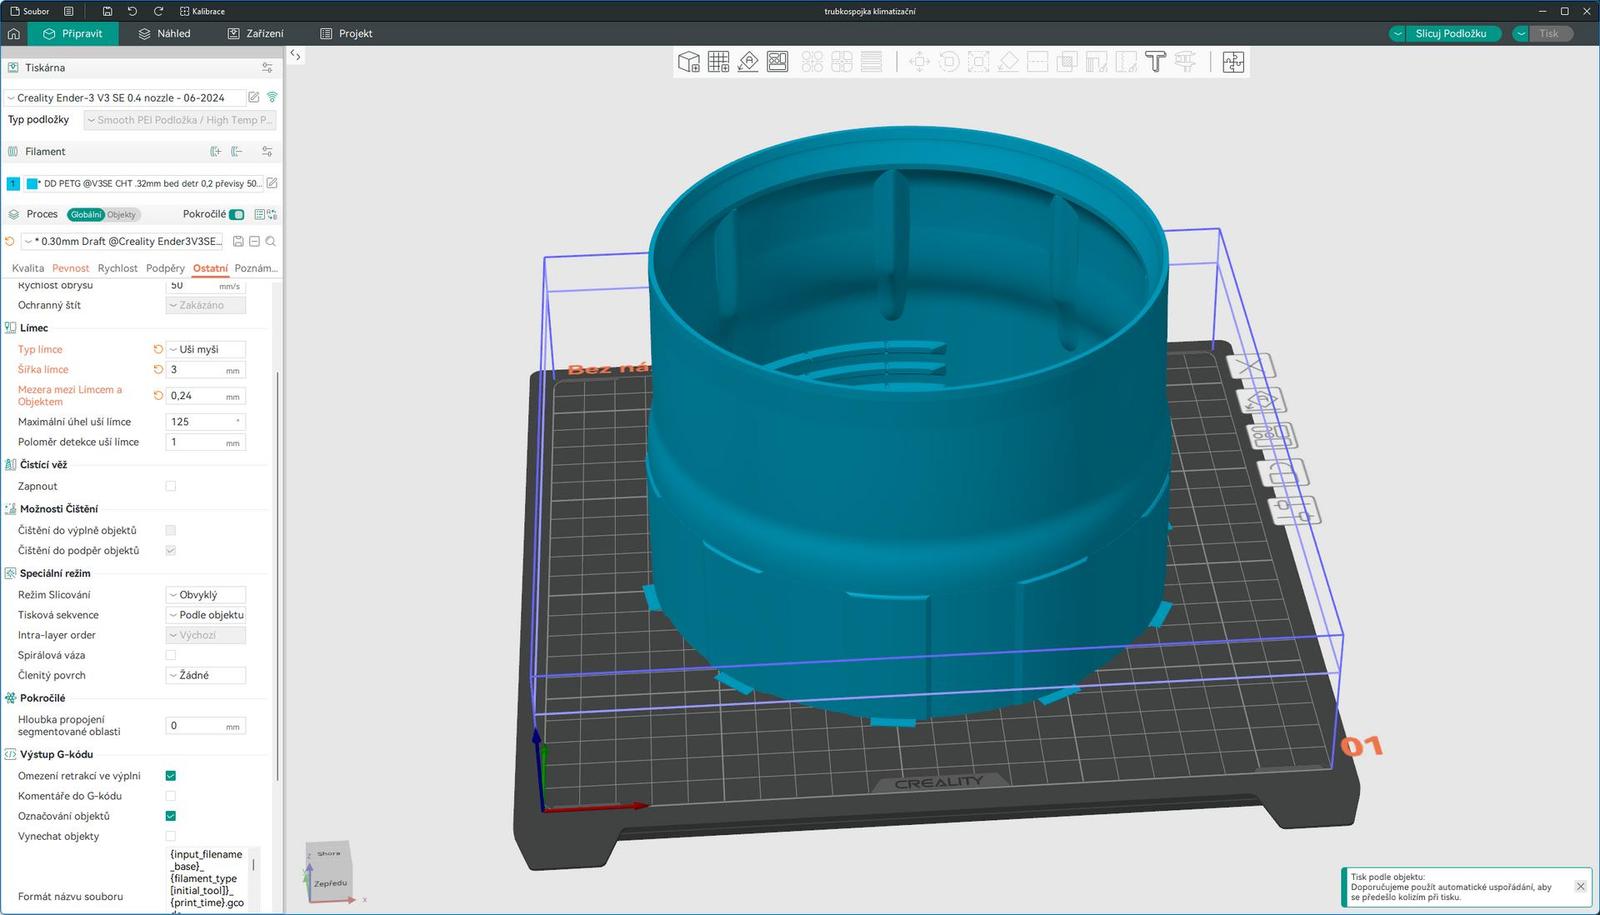This screenshot has width=1600, height=915.
Task: Click the remove filament icon
Action: coord(237,152)
